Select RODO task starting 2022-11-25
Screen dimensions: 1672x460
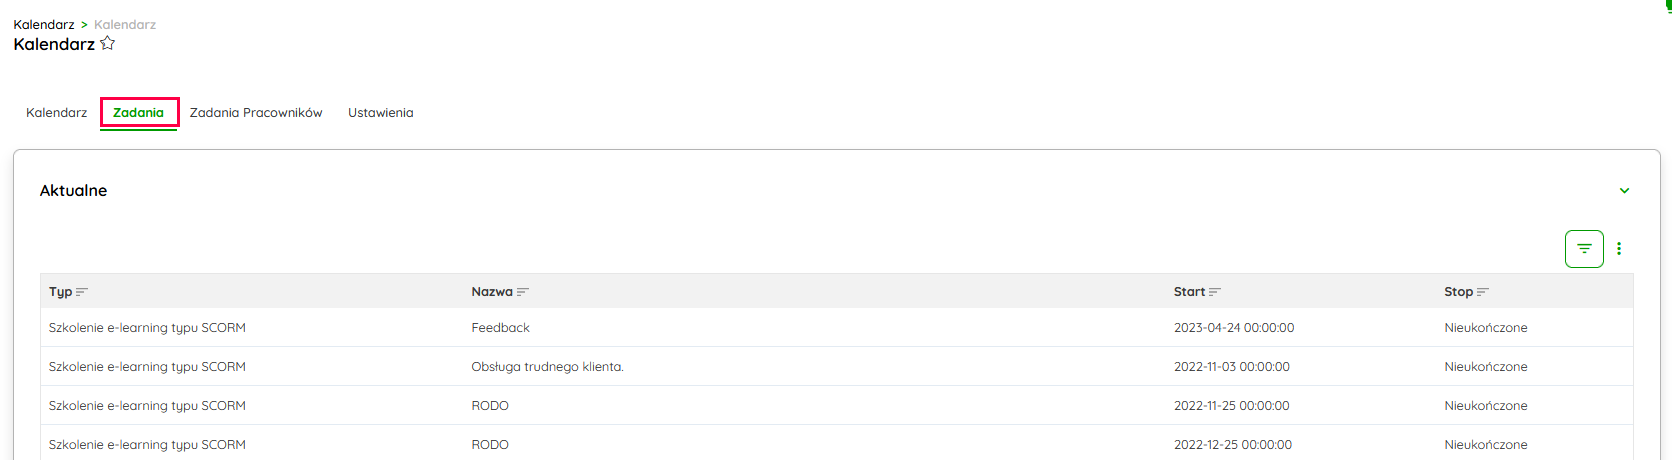490,406
